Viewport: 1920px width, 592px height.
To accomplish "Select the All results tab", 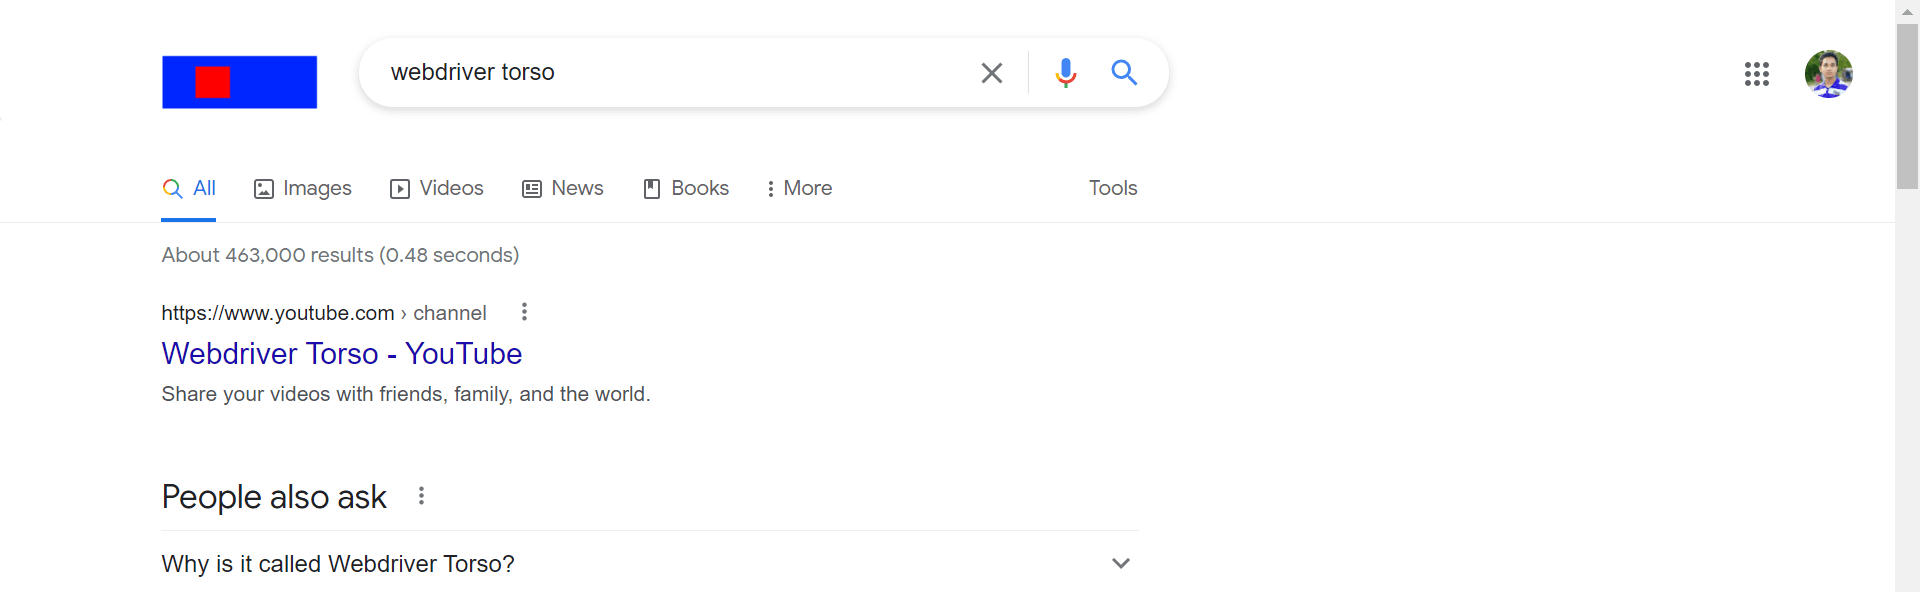I will coord(189,188).
